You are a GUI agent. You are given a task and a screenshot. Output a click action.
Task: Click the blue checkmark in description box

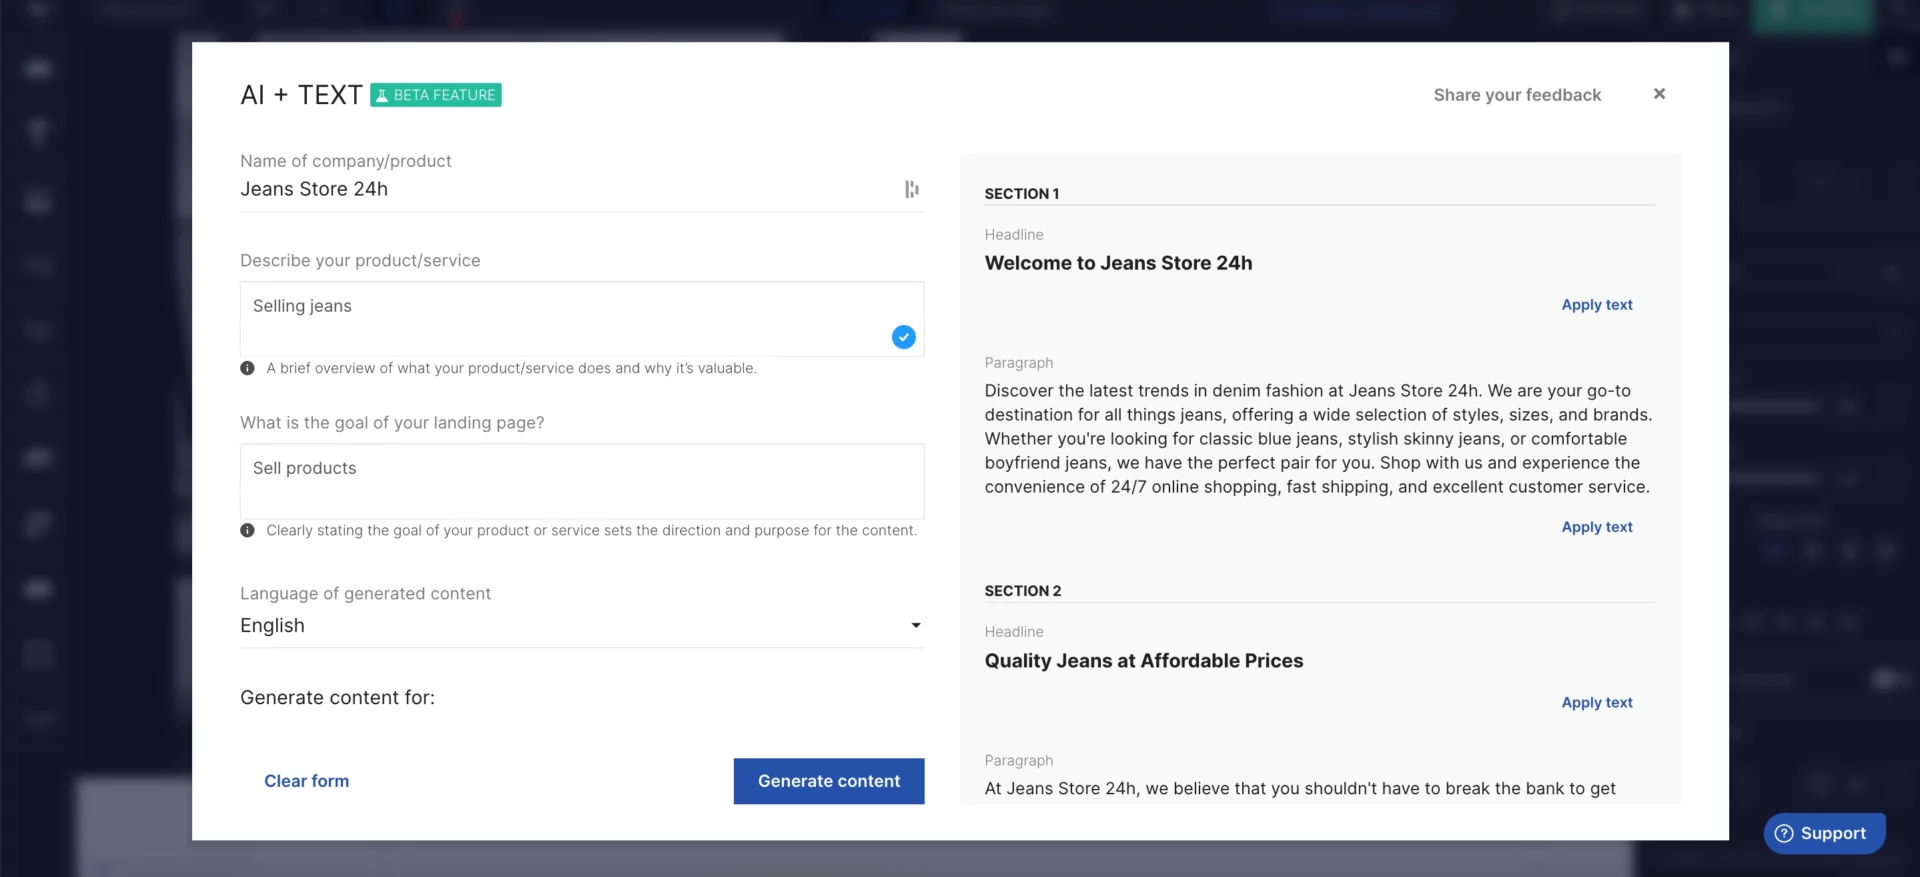coord(903,338)
